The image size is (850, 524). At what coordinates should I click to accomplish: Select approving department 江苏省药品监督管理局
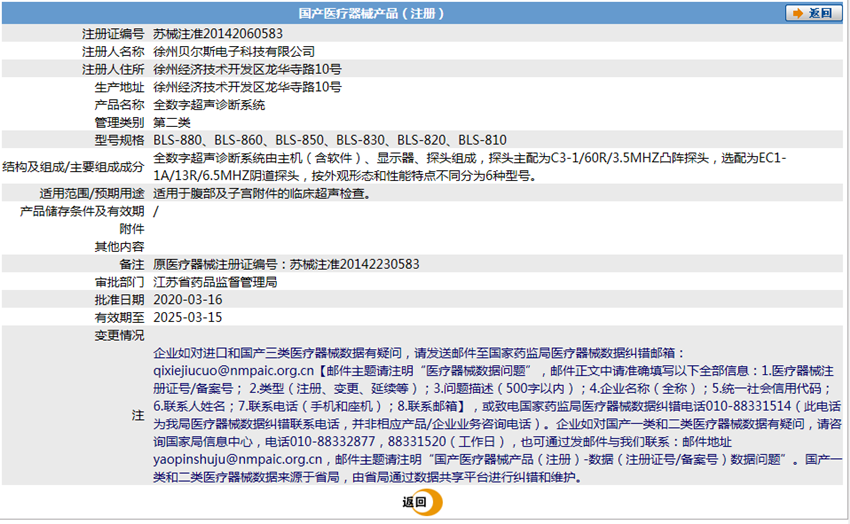click(215, 282)
